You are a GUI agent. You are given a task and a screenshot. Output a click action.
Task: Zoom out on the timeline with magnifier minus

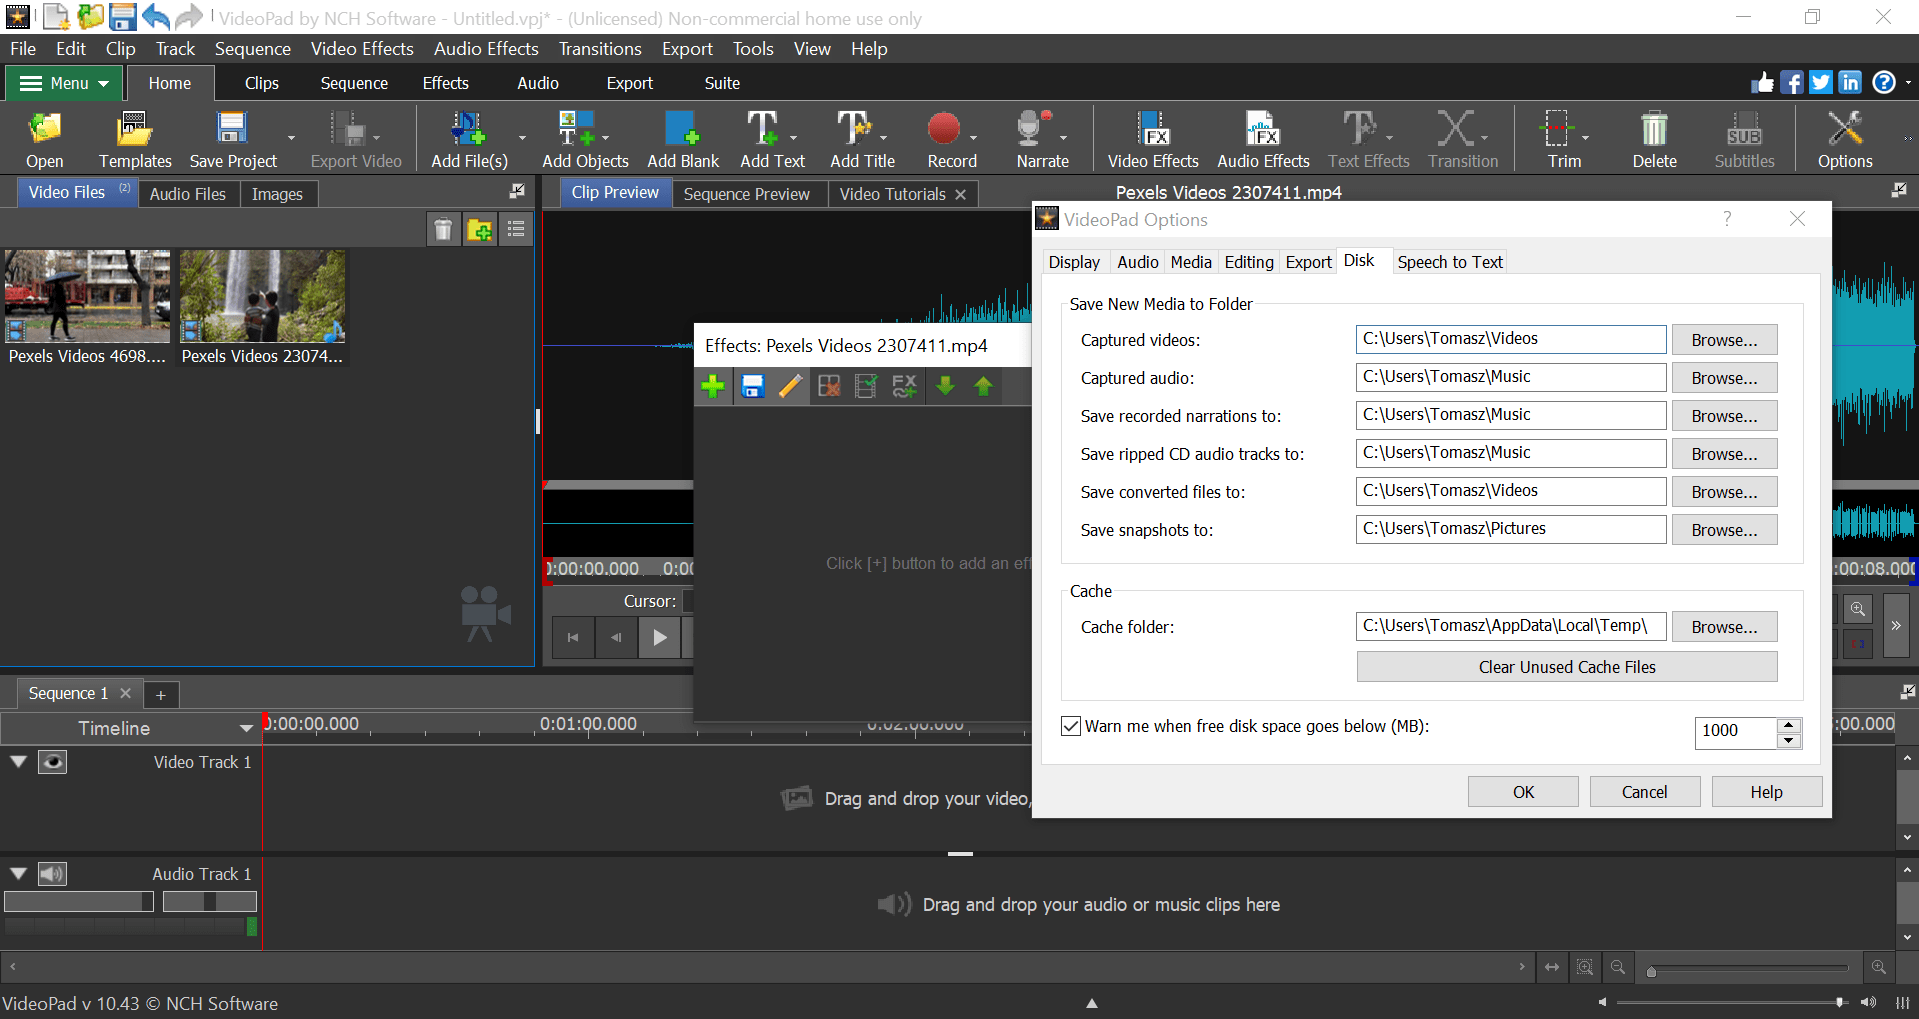point(1618,967)
